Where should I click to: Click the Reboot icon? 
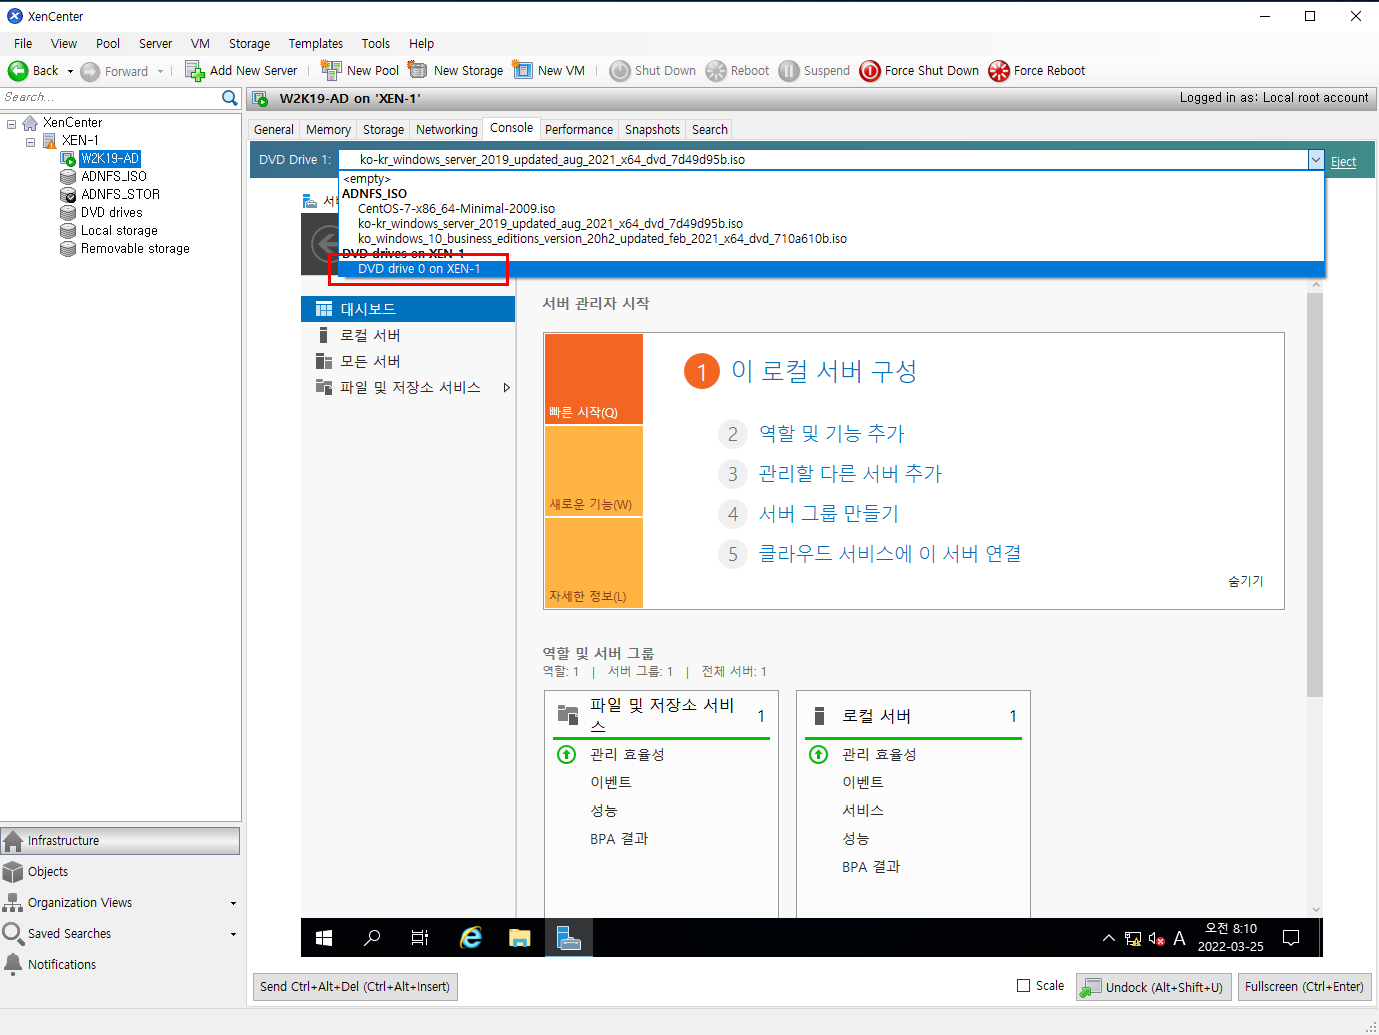[x=716, y=71]
